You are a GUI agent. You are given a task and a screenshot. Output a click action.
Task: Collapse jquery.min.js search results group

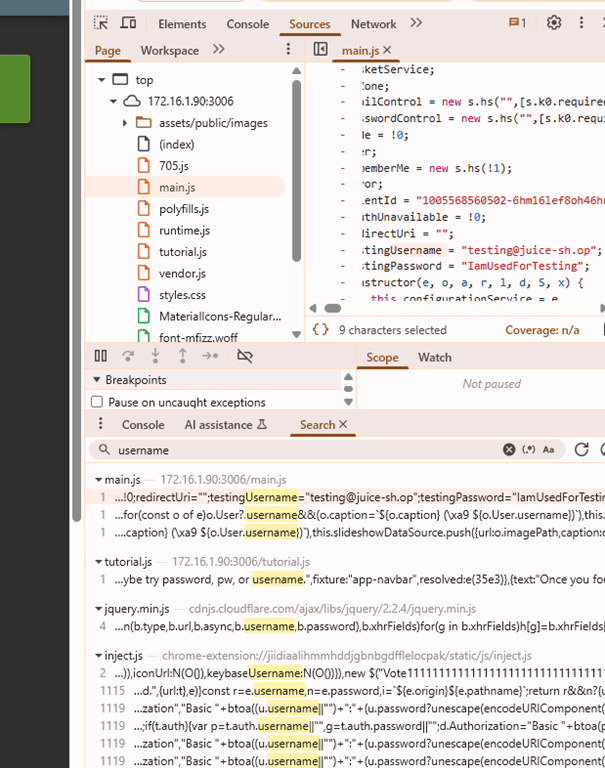point(98,609)
